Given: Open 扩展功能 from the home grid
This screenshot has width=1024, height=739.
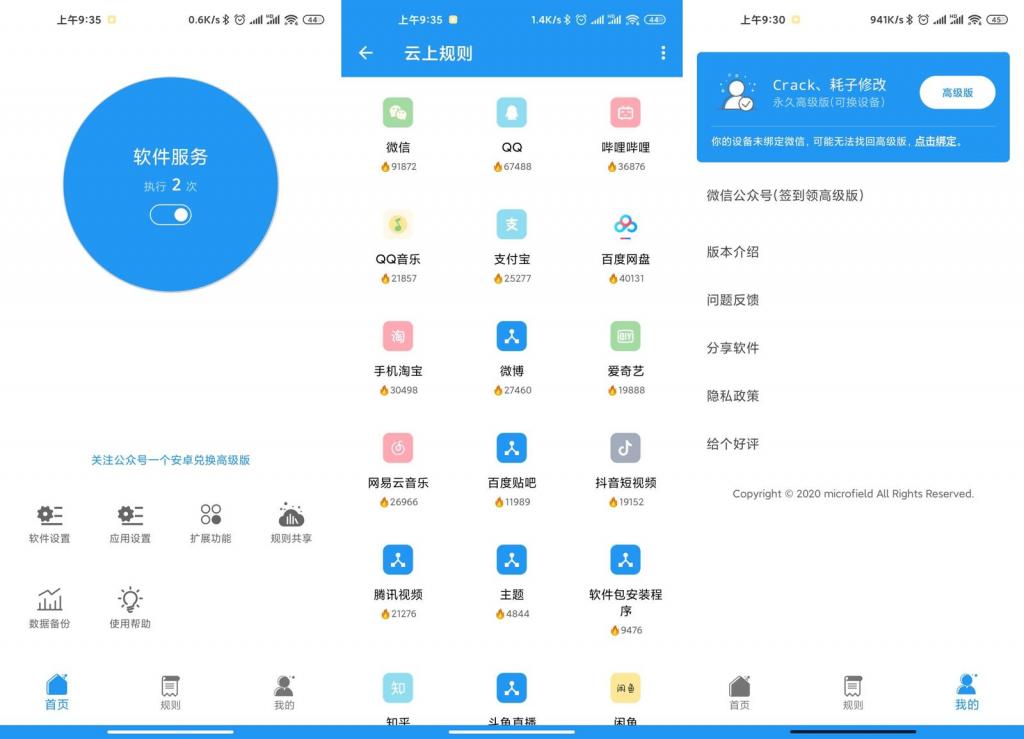Looking at the screenshot, I should 209,515.
